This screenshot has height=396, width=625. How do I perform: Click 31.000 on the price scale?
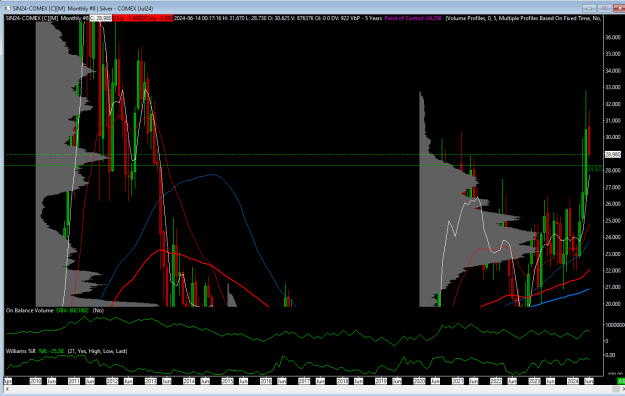pyautogui.click(x=613, y=120)
